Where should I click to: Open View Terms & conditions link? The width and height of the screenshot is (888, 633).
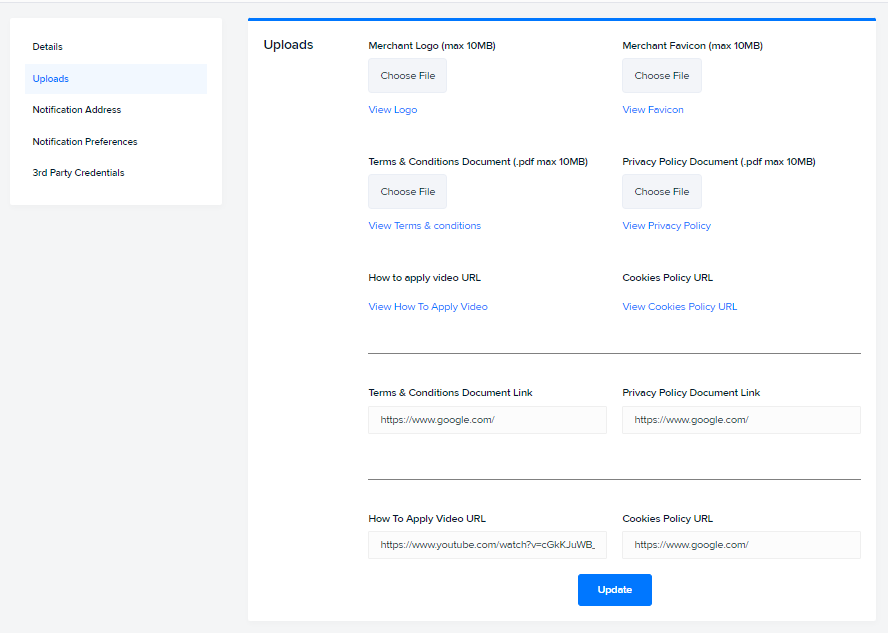point(425,226)
